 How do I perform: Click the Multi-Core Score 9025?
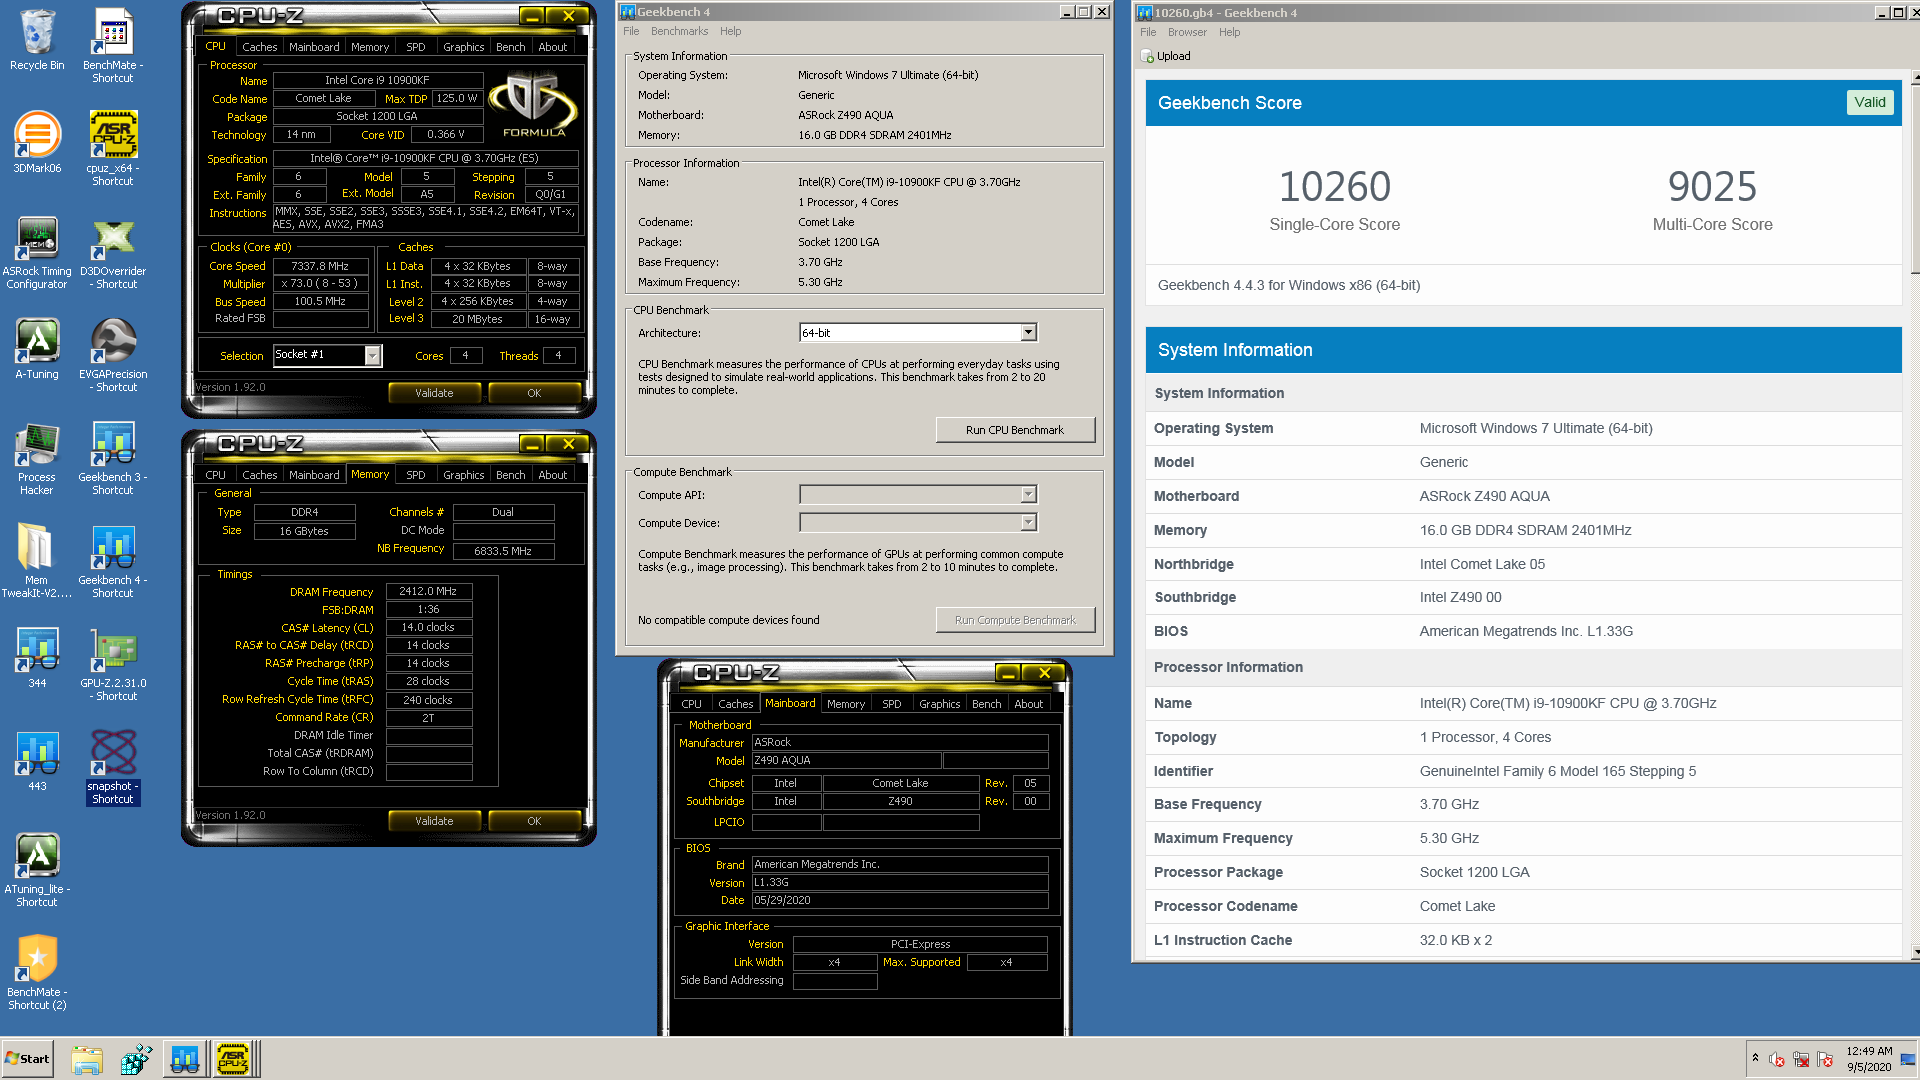point(1712,186)
